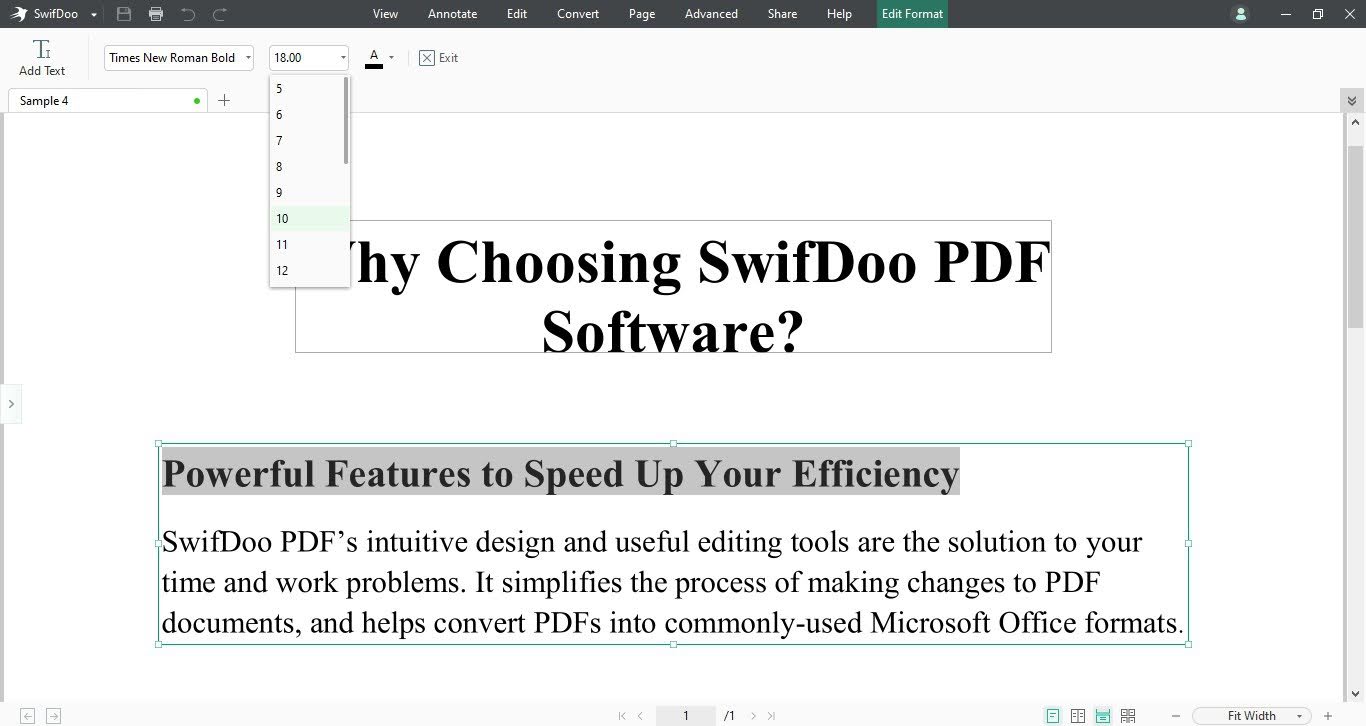This screenshot has height=726, width=1366.
Task: Click the Undo arrow
Action: [x=188, y=14]
